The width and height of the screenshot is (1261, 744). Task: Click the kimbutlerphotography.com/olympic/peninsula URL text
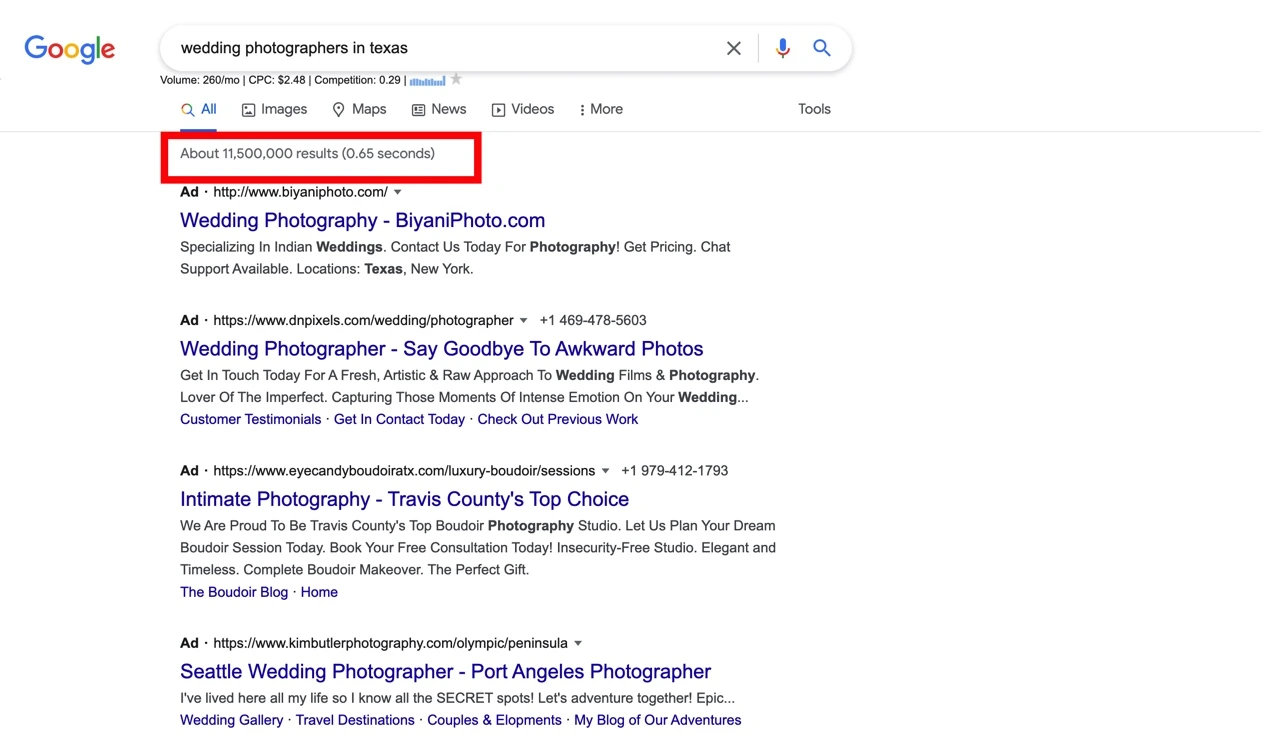coord(390,644)
